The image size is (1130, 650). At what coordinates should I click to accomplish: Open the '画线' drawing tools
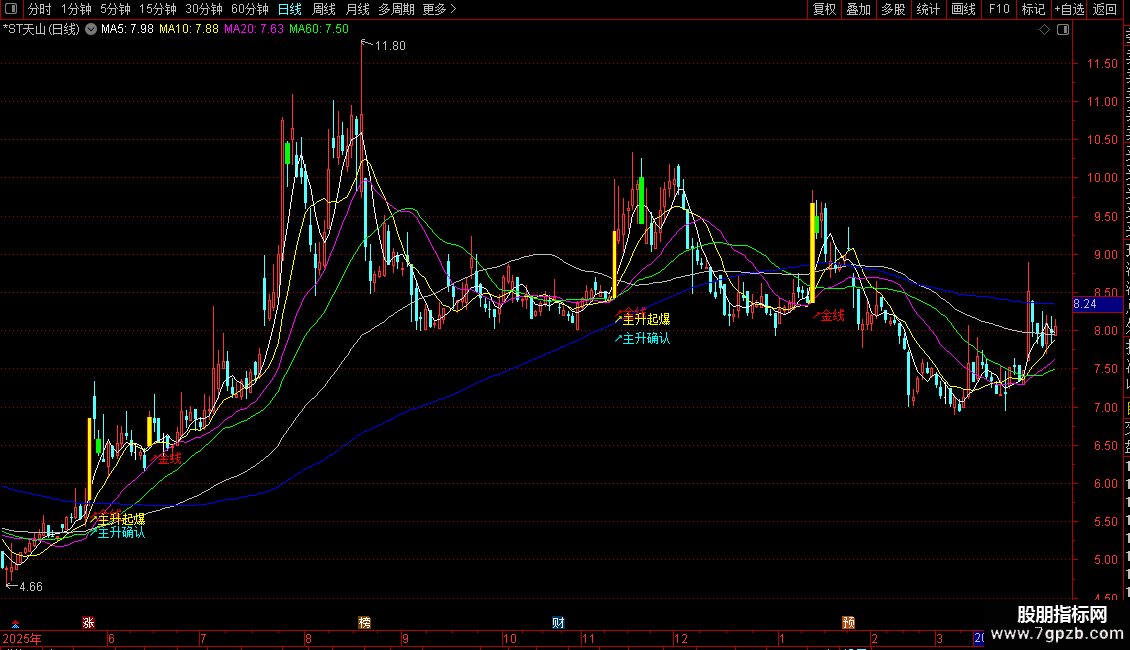(963, 9)
